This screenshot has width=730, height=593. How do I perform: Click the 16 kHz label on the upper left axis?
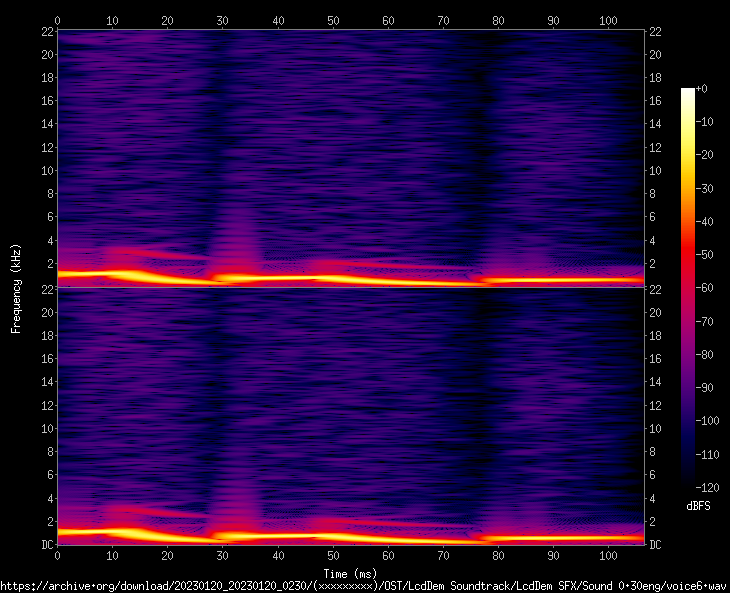pos(47,101)
